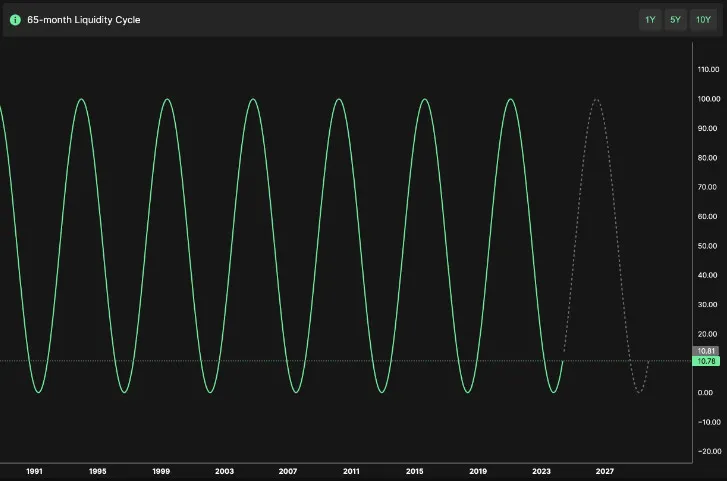Click the 2027 label on time axis
The image size is (727, 481).
605,470
